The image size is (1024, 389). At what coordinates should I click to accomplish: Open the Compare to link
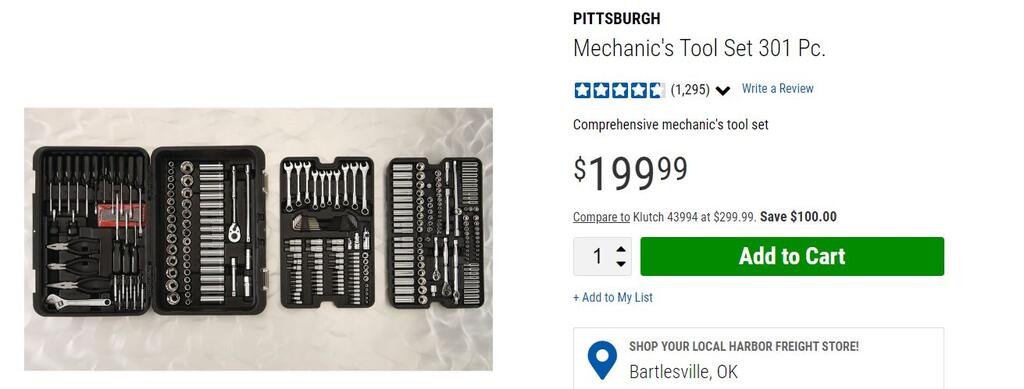click(601, 217)
